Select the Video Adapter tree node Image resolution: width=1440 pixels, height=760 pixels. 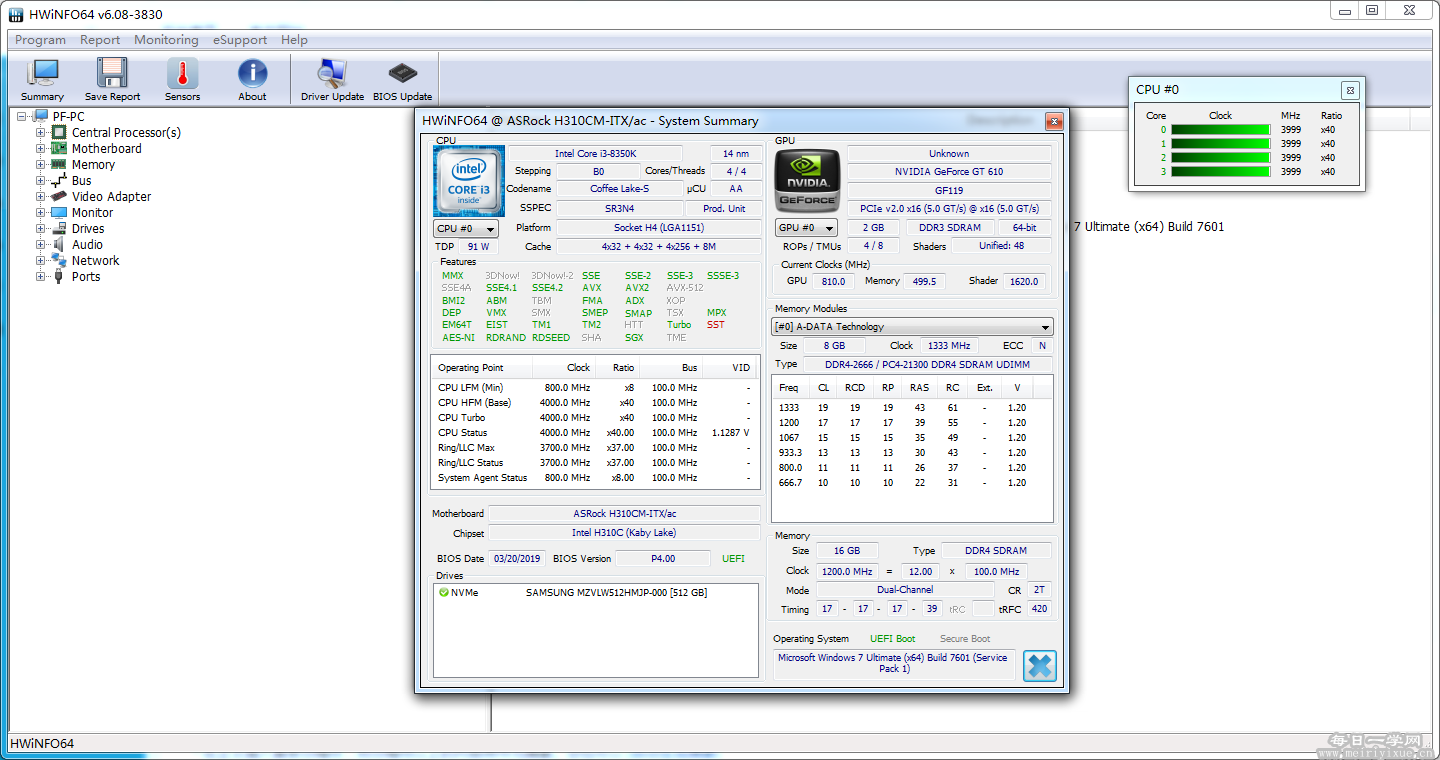112,196
